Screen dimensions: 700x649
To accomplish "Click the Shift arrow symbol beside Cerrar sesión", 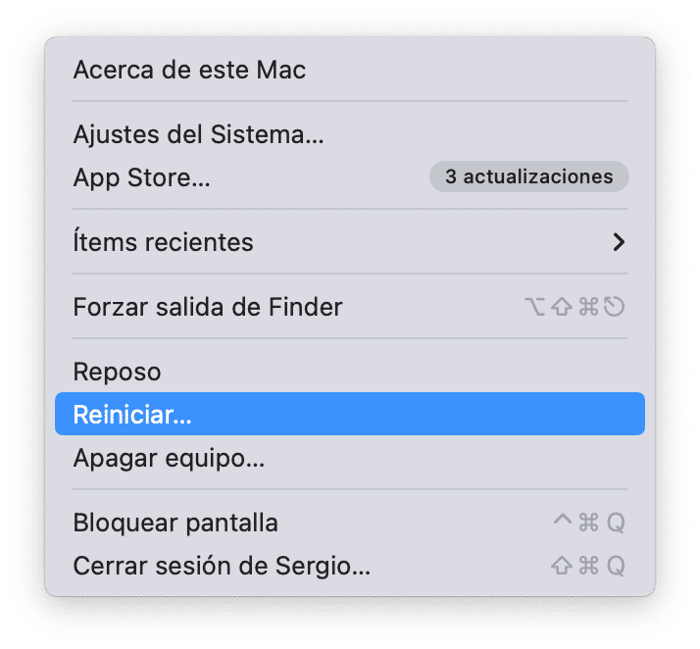I will 562,566.
